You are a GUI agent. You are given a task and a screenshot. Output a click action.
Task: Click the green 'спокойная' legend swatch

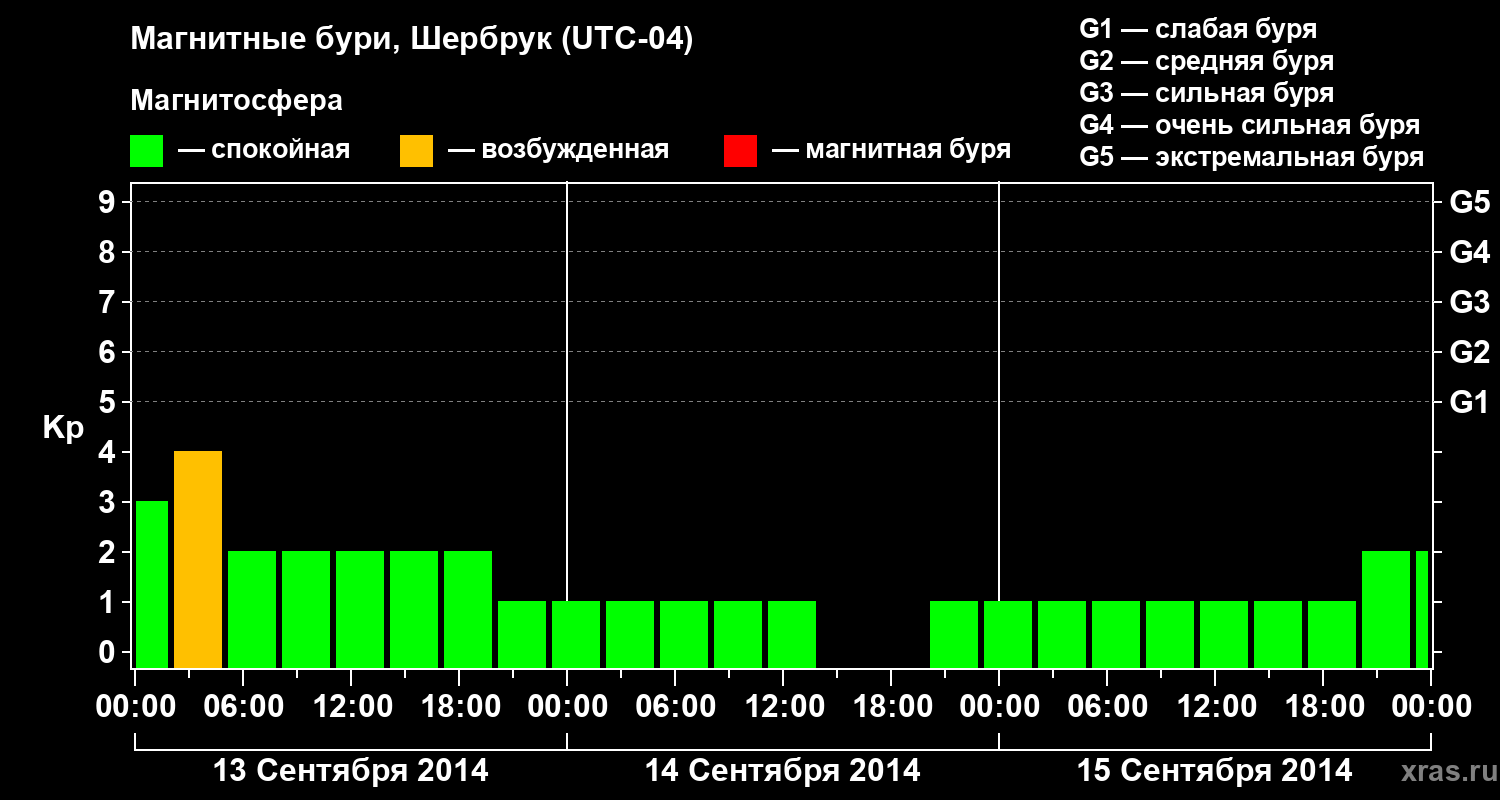pyautogui.click(x=147, y=151)
